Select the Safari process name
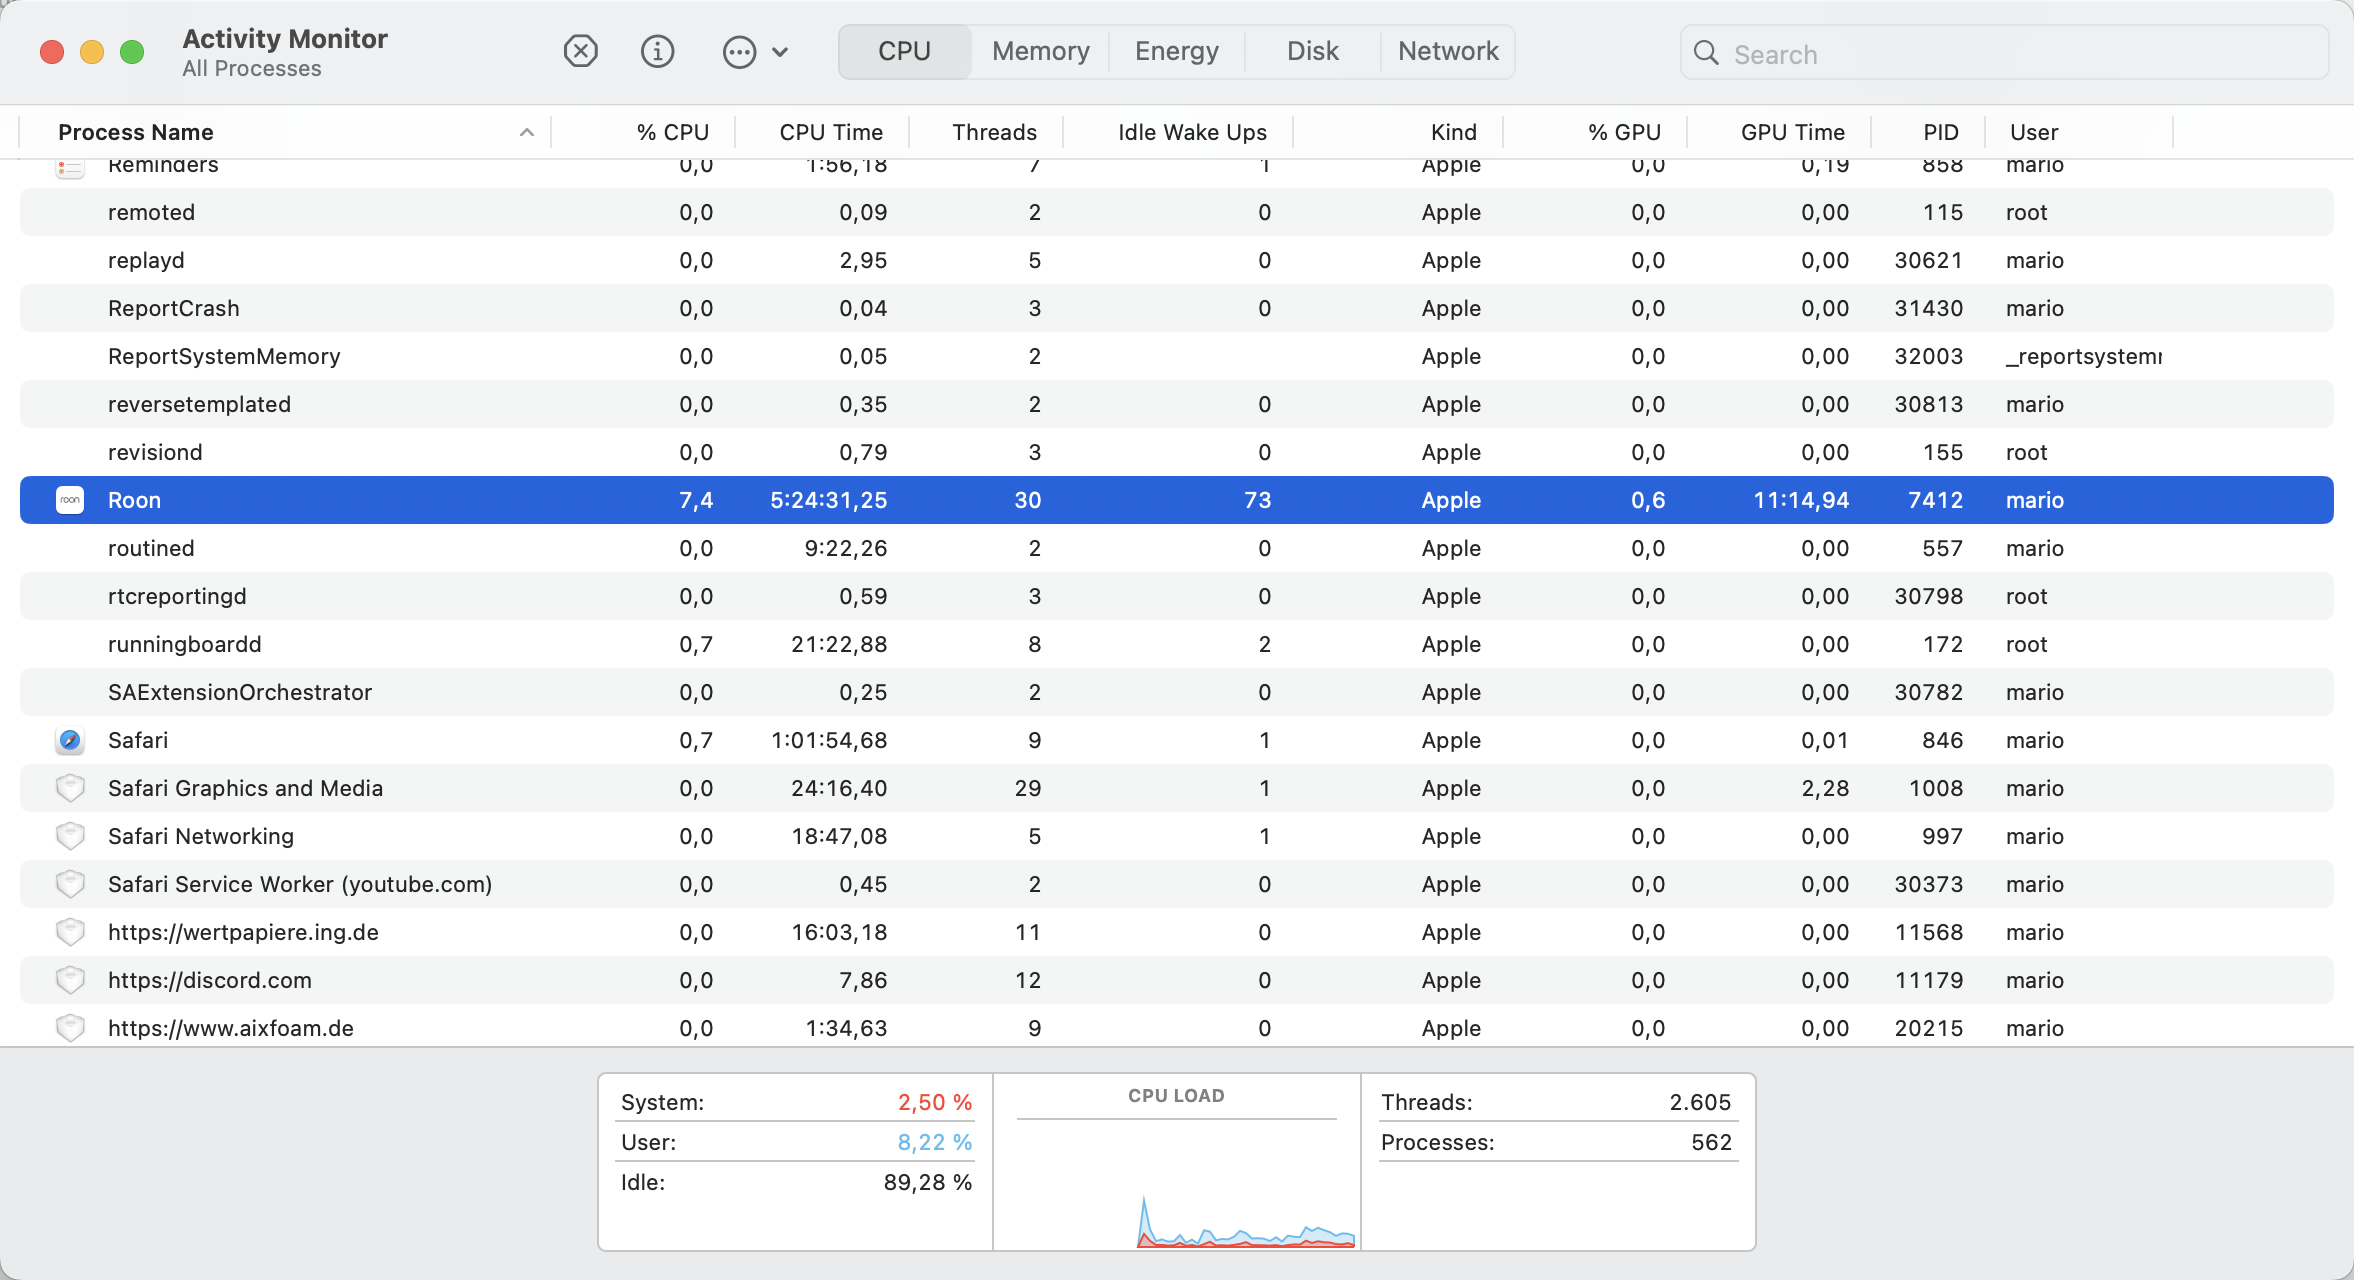The image size is (2354, 1280). 138,740
